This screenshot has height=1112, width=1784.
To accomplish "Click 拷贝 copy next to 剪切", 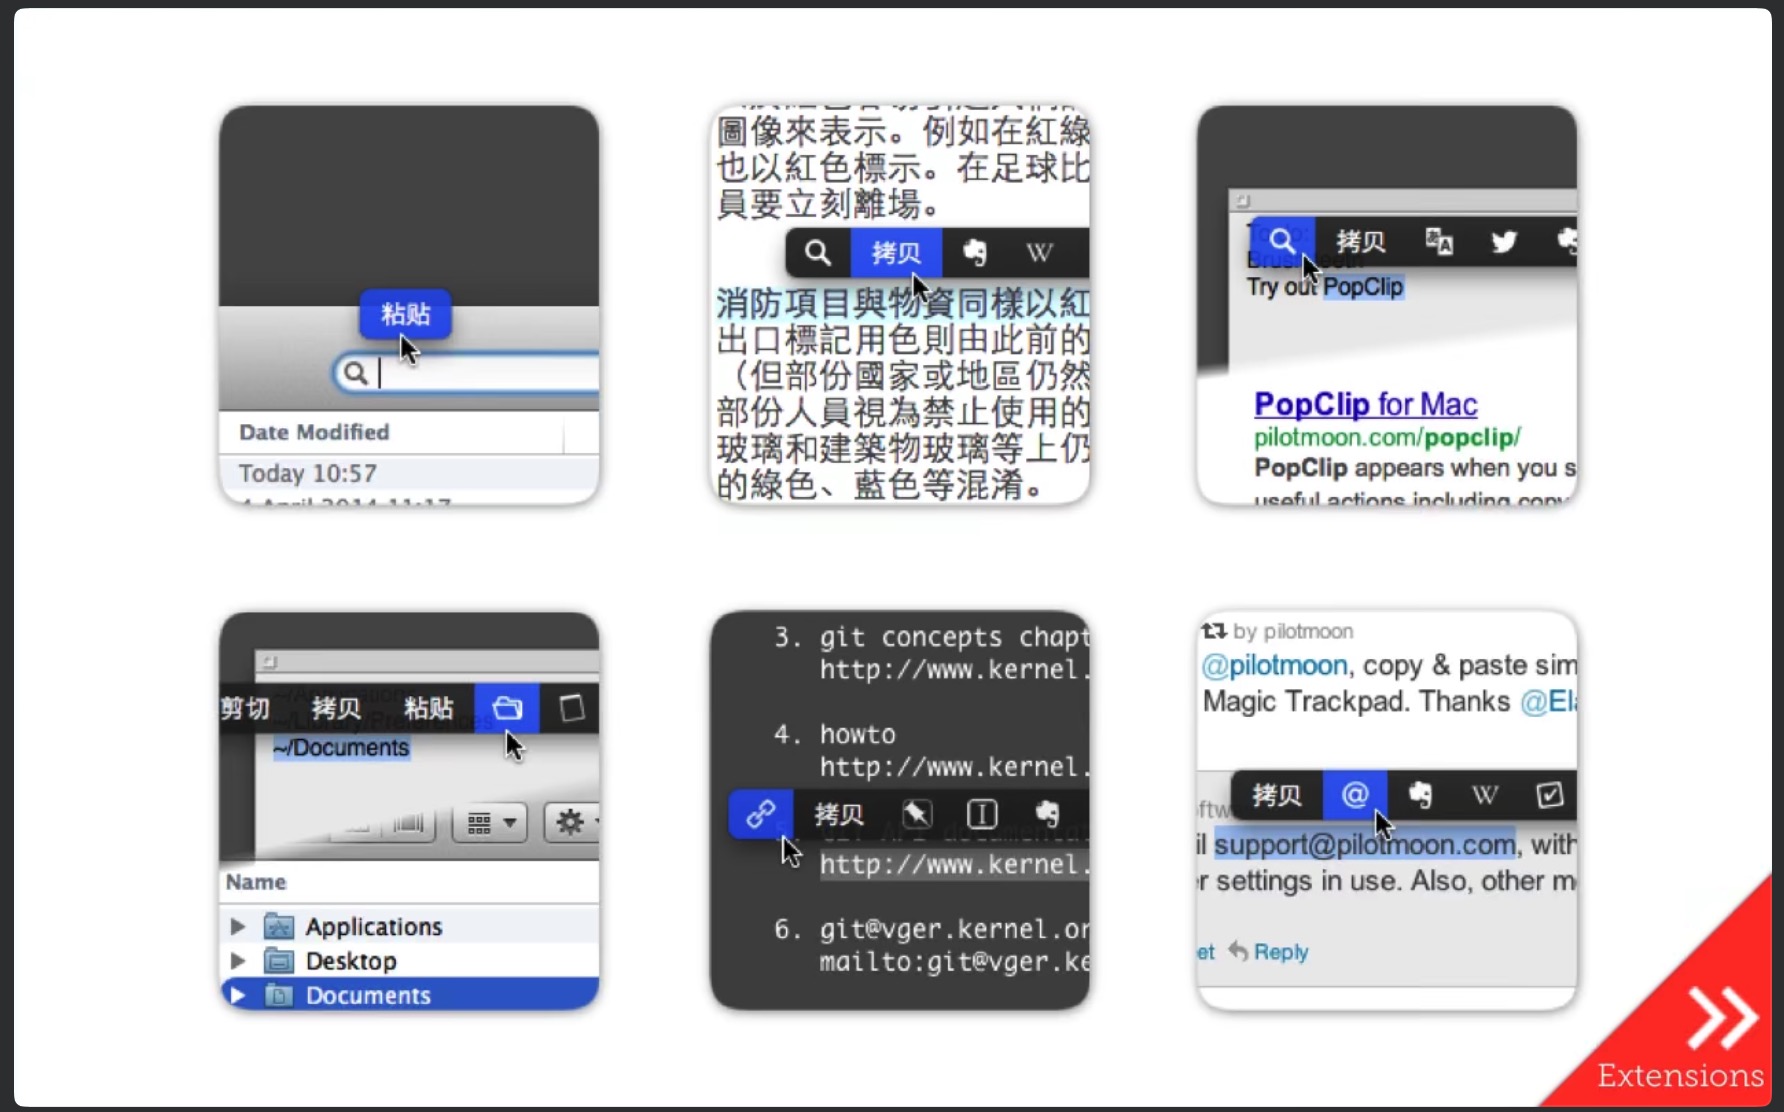I will [336, 708].
